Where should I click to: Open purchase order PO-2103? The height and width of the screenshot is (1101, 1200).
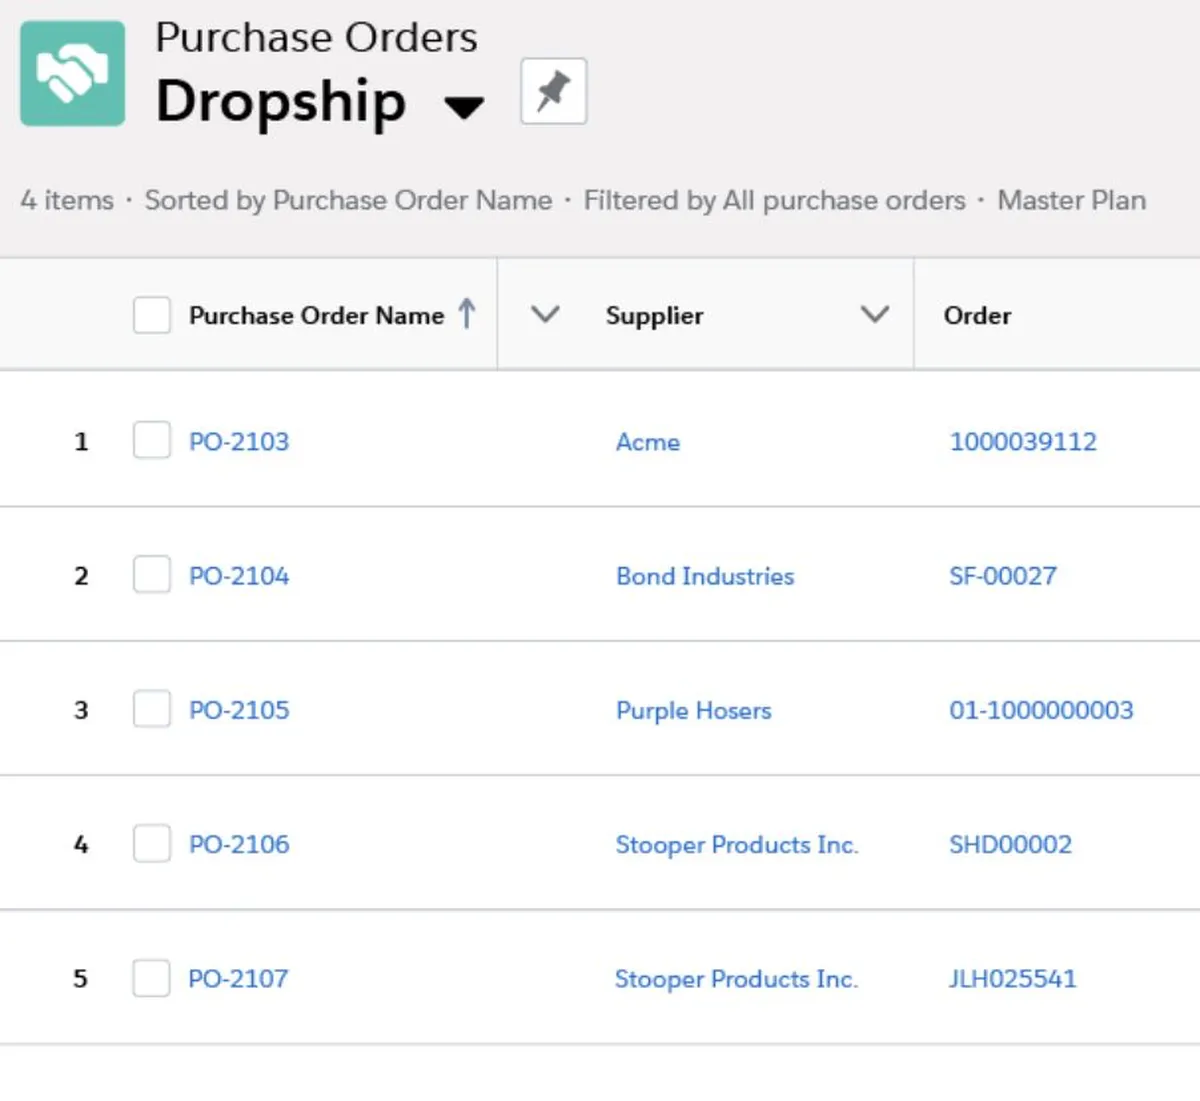pos(239,441)
